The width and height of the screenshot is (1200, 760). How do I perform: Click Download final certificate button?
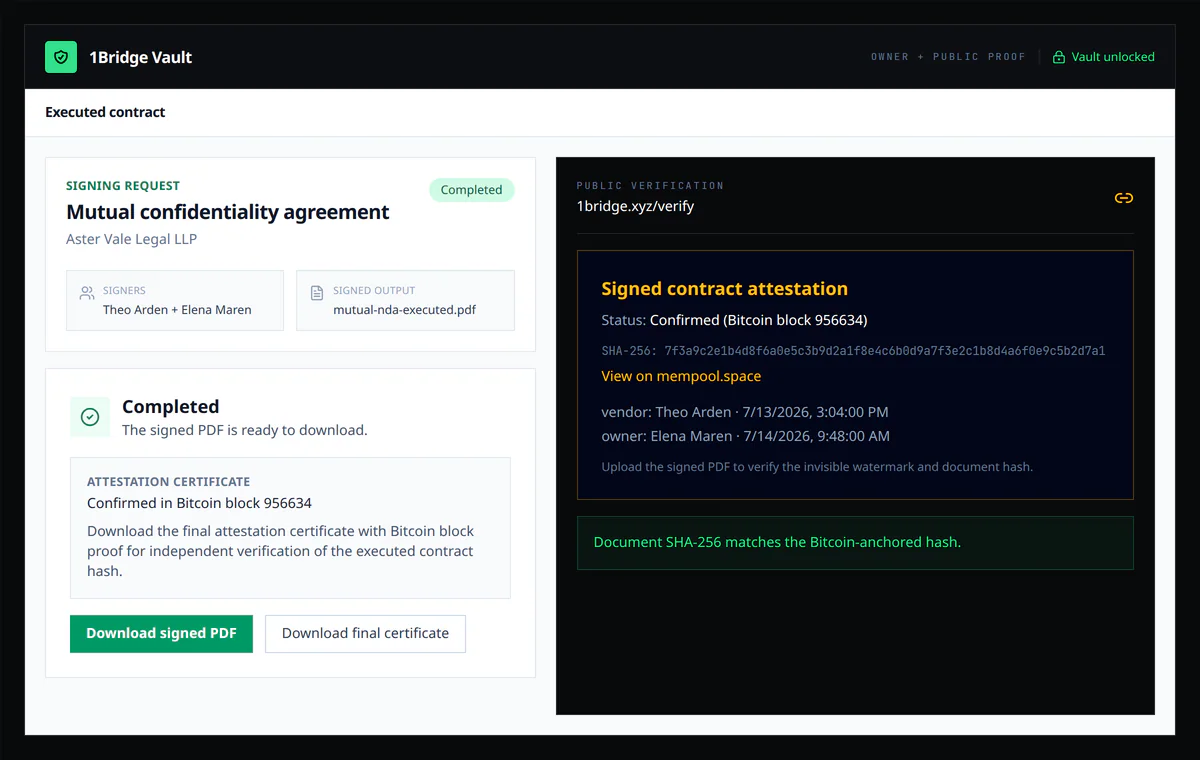point(365,634)
